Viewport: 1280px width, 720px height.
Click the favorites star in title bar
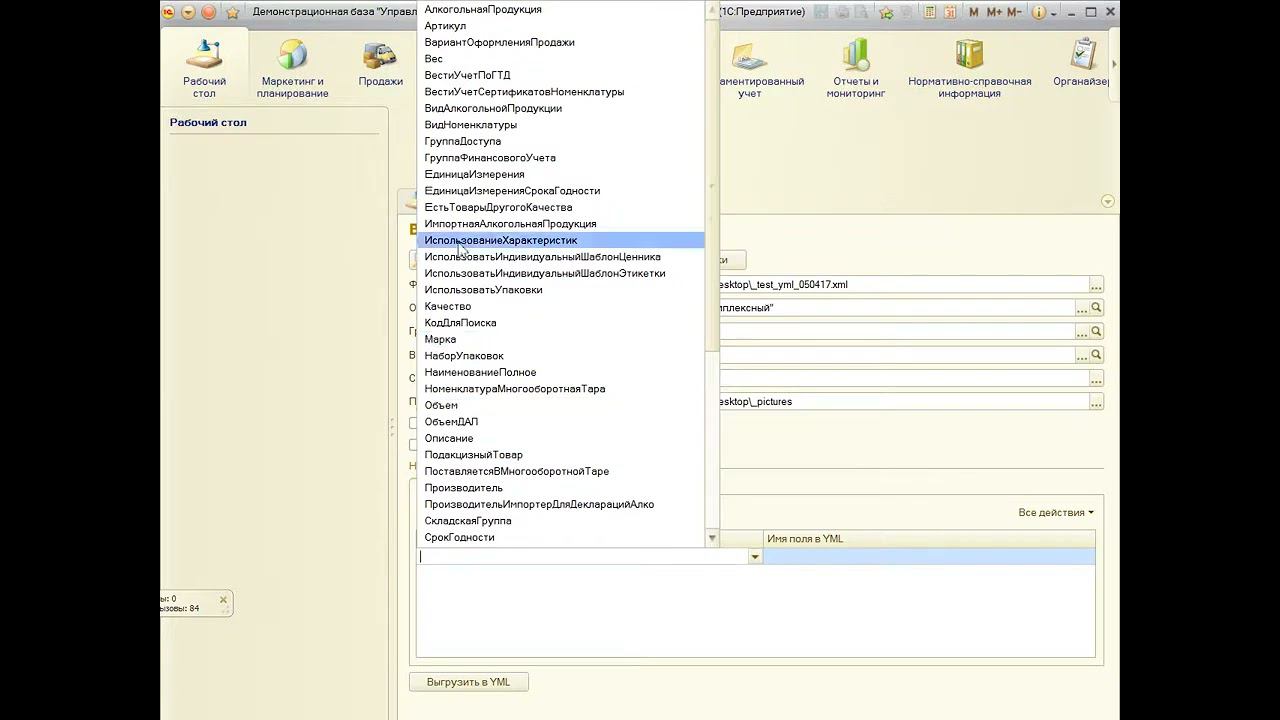point(233,12)
